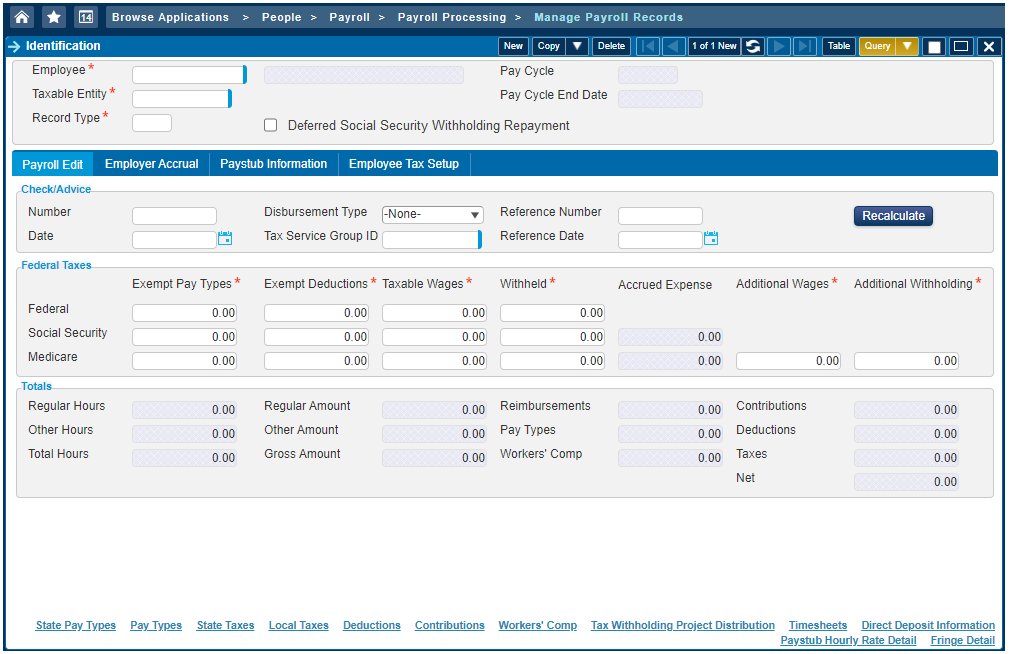Expand the Disbursement Type dropdown

tap(432, 215)
